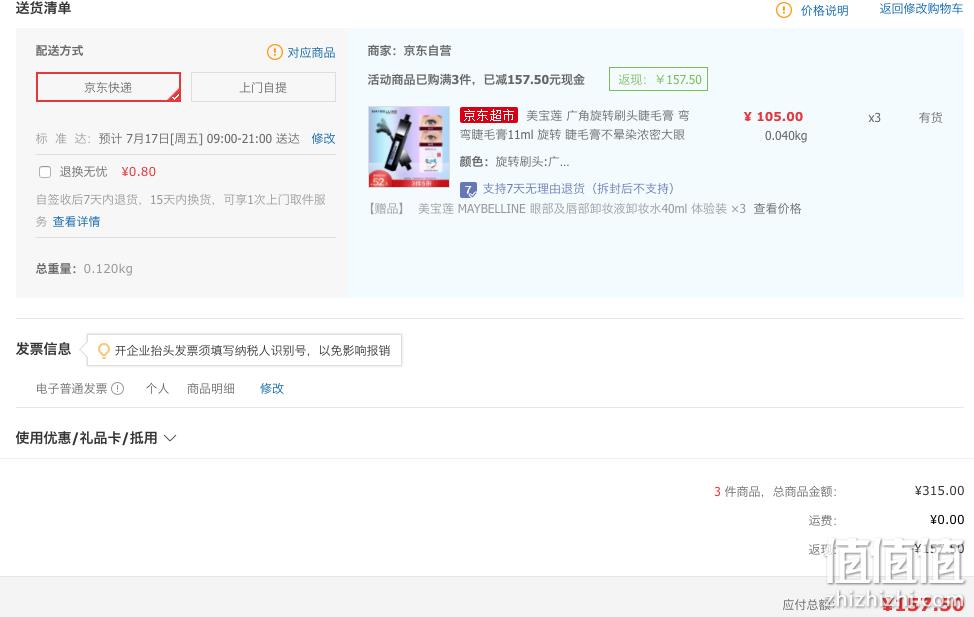Click 个人 invoice title text
This screenshot has height=617, width=974.
[157, 388]
